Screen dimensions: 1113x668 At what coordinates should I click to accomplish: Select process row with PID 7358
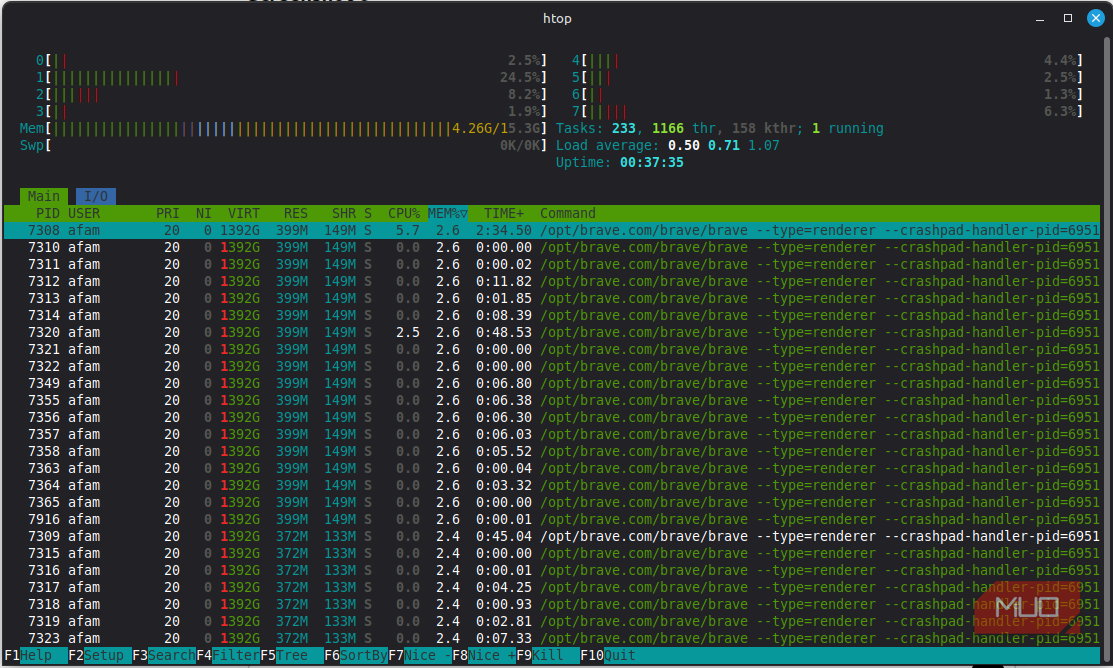pyautogui.click(x=552, y=451)
